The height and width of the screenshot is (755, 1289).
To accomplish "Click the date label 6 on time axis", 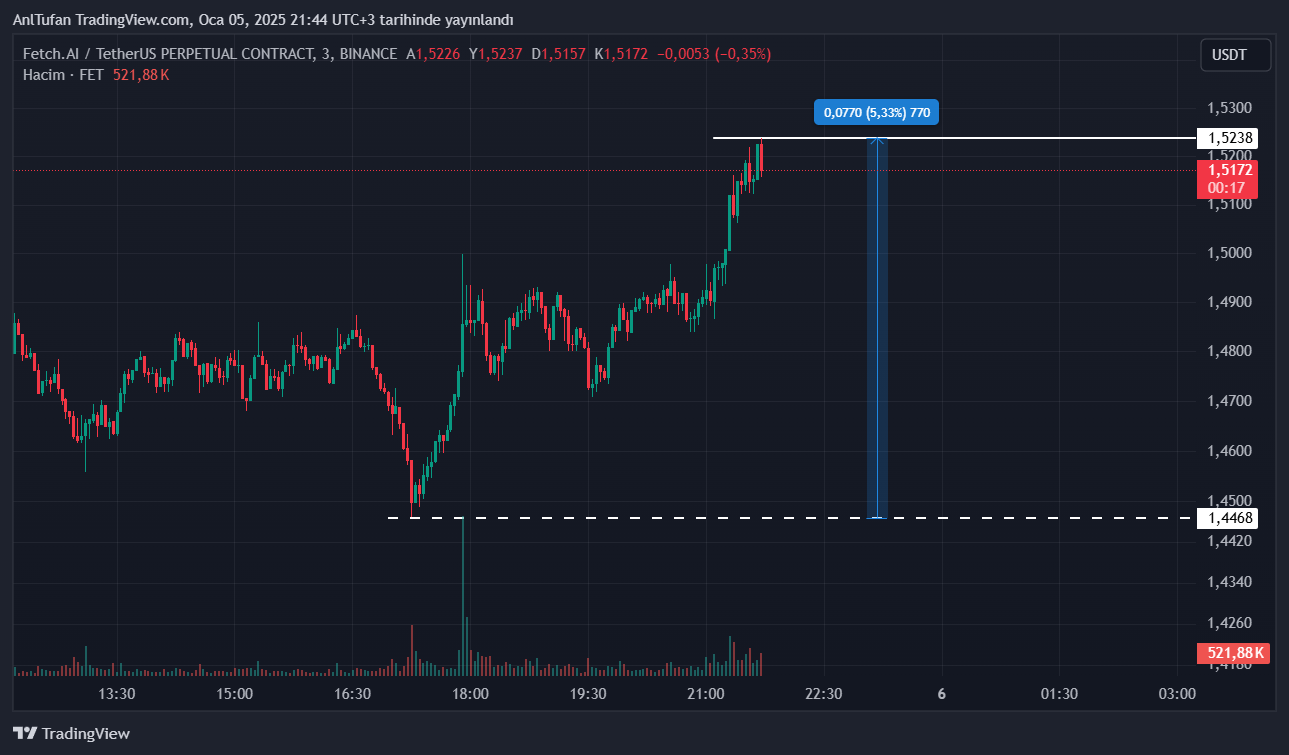I will 942,694.
